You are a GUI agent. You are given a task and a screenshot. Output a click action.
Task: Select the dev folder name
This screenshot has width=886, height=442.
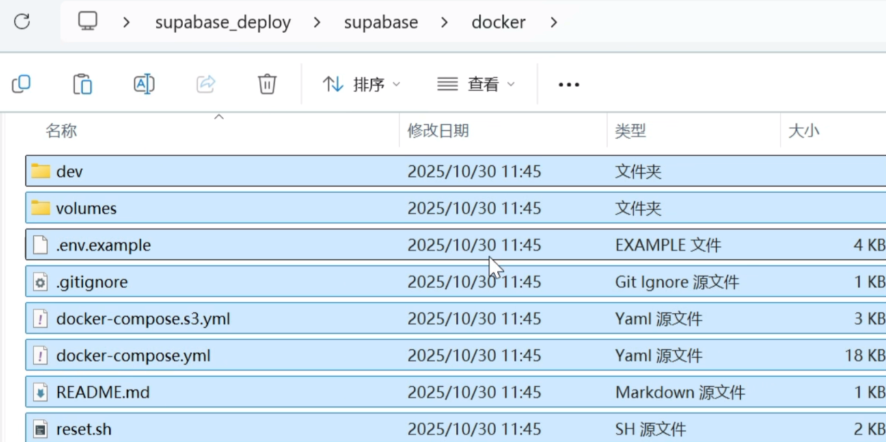click(x=70, y=171)
